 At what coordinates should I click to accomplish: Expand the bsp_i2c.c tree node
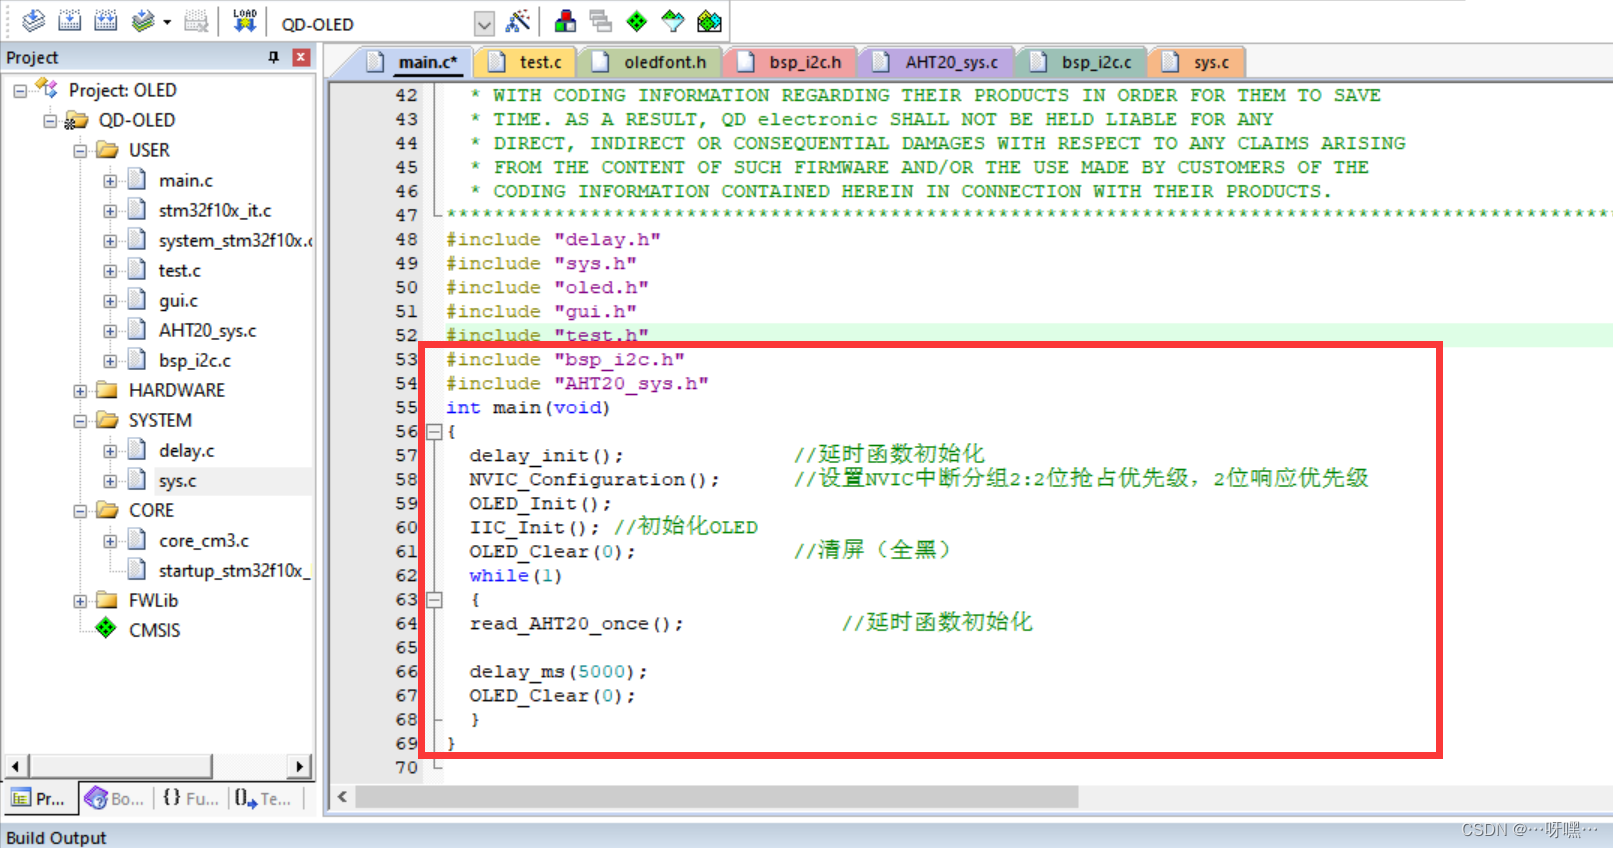[x=110, y=361]
